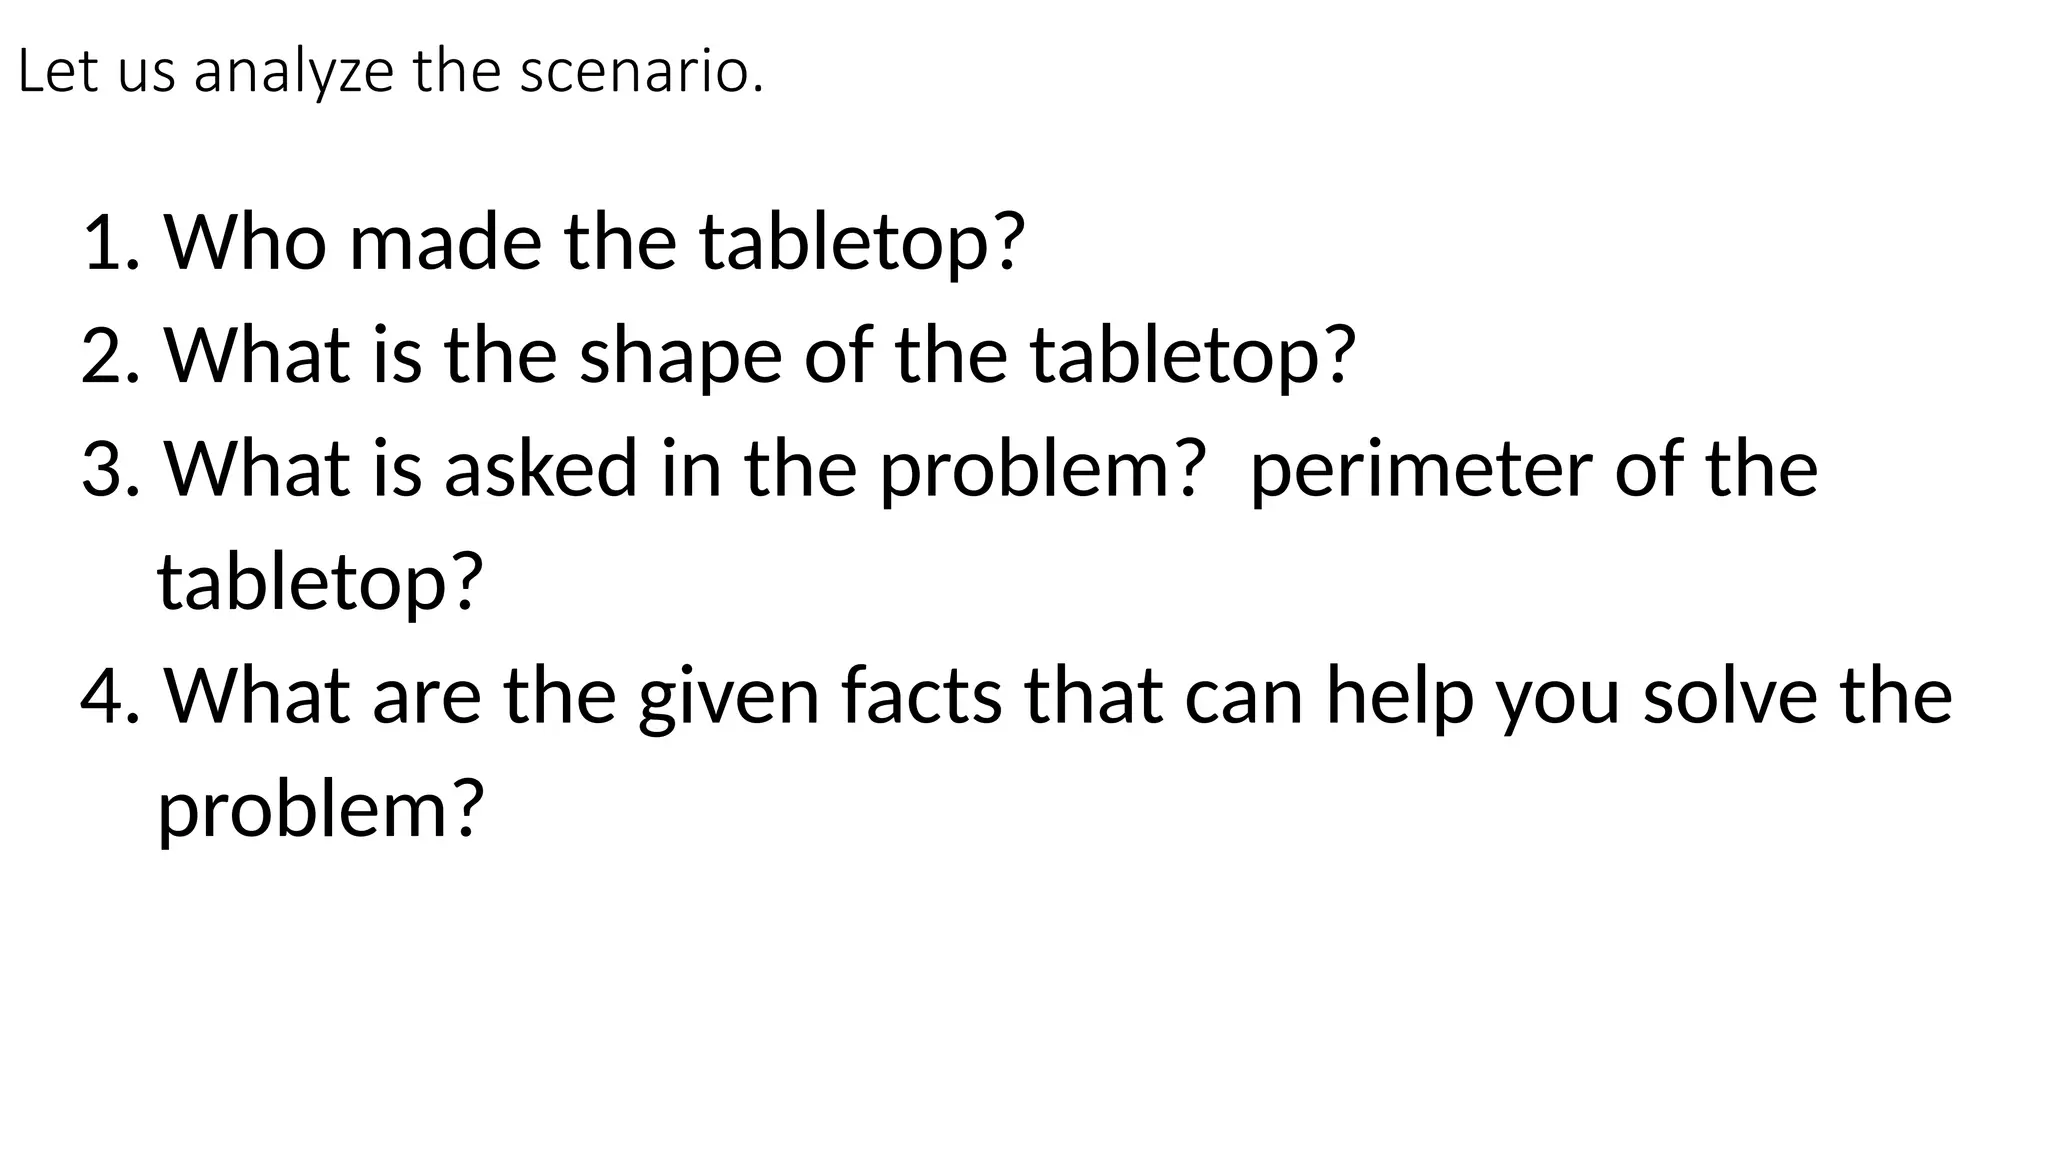Click the final wrapped "problem?" line

click(321, 811)
